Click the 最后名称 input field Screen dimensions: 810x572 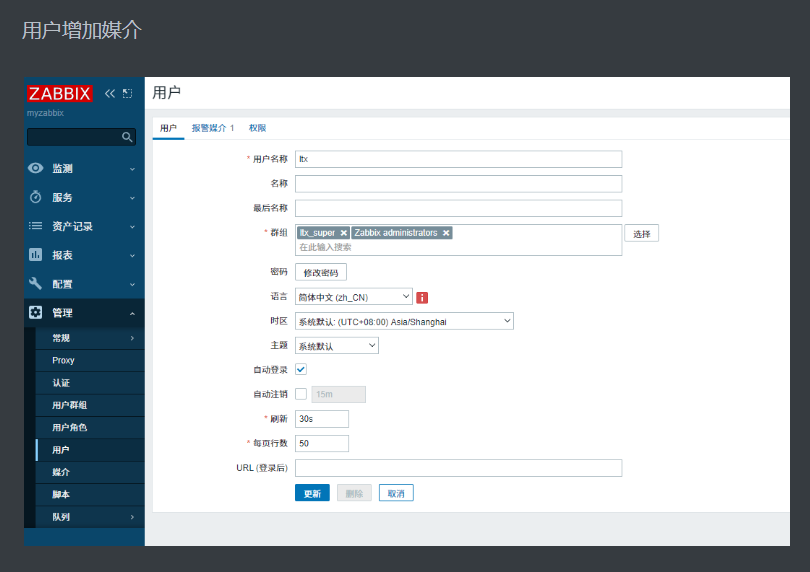(459, 208)
